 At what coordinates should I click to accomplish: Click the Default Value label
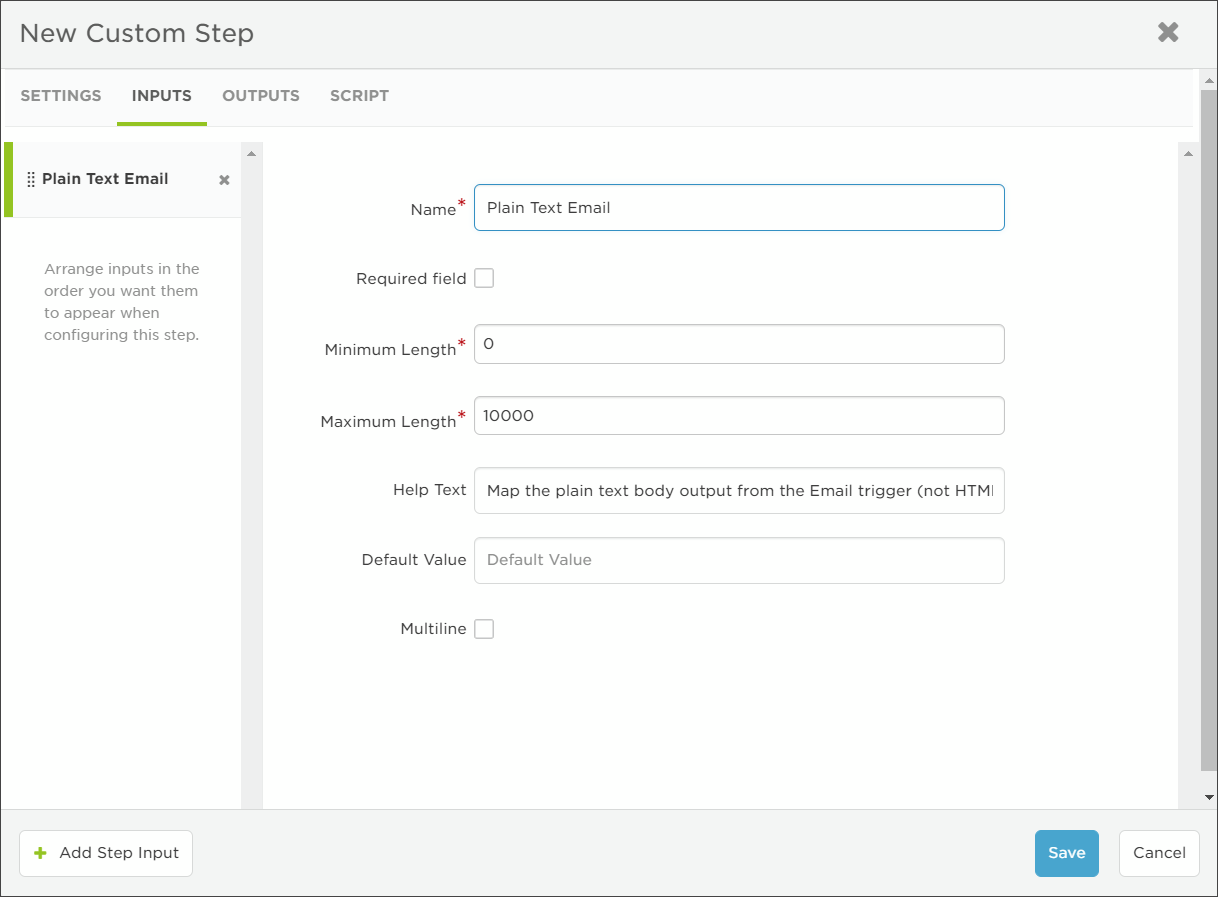414,560
